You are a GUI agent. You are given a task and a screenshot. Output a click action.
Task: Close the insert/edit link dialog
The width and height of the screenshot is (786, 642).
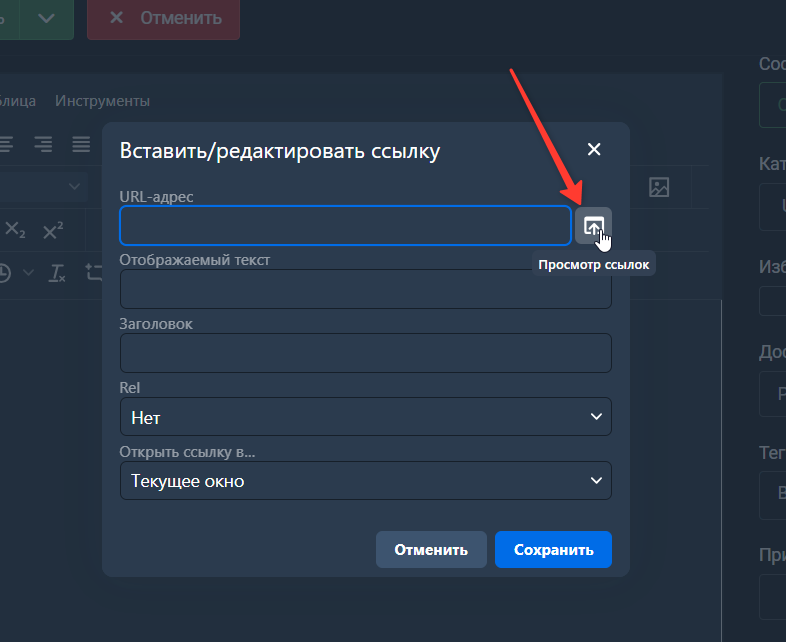point(594,149)
